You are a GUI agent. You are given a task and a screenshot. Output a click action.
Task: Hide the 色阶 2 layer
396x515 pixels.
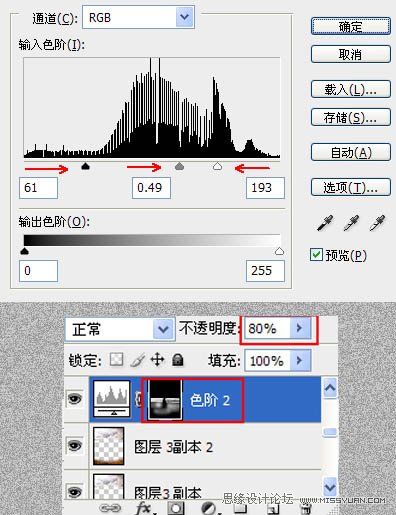pos(75,399)
